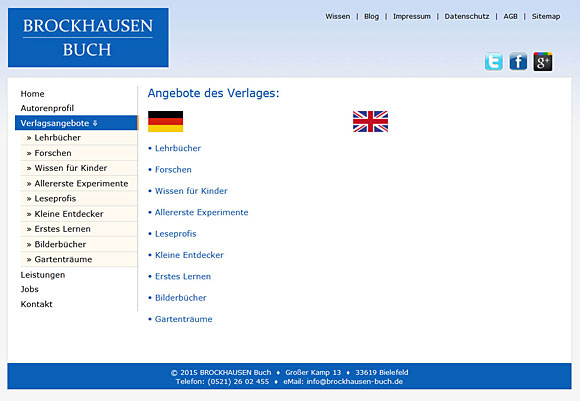Follow the blue Lehrbücher link in content
Screen dimensions: 580x401
(178, 148)
